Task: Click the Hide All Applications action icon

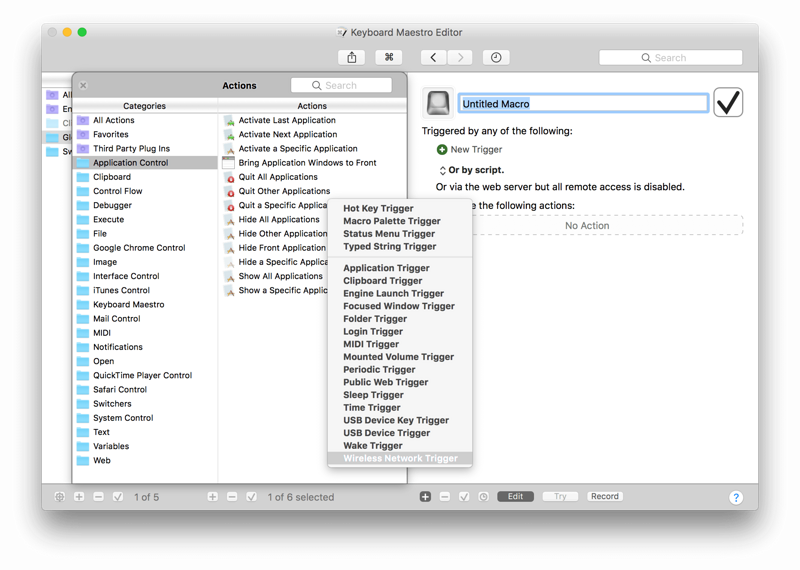Action: (230, 220)
